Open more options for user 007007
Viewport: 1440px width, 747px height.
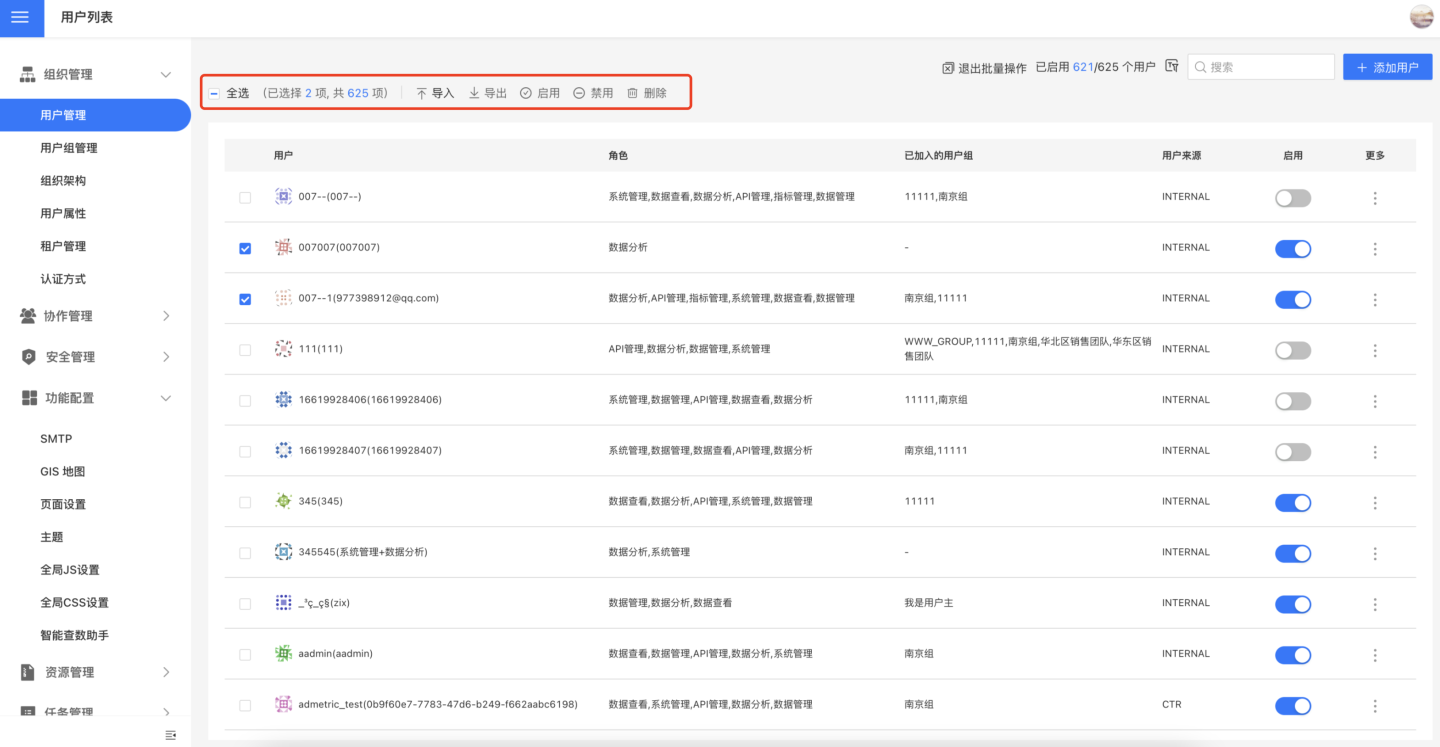1375,249
